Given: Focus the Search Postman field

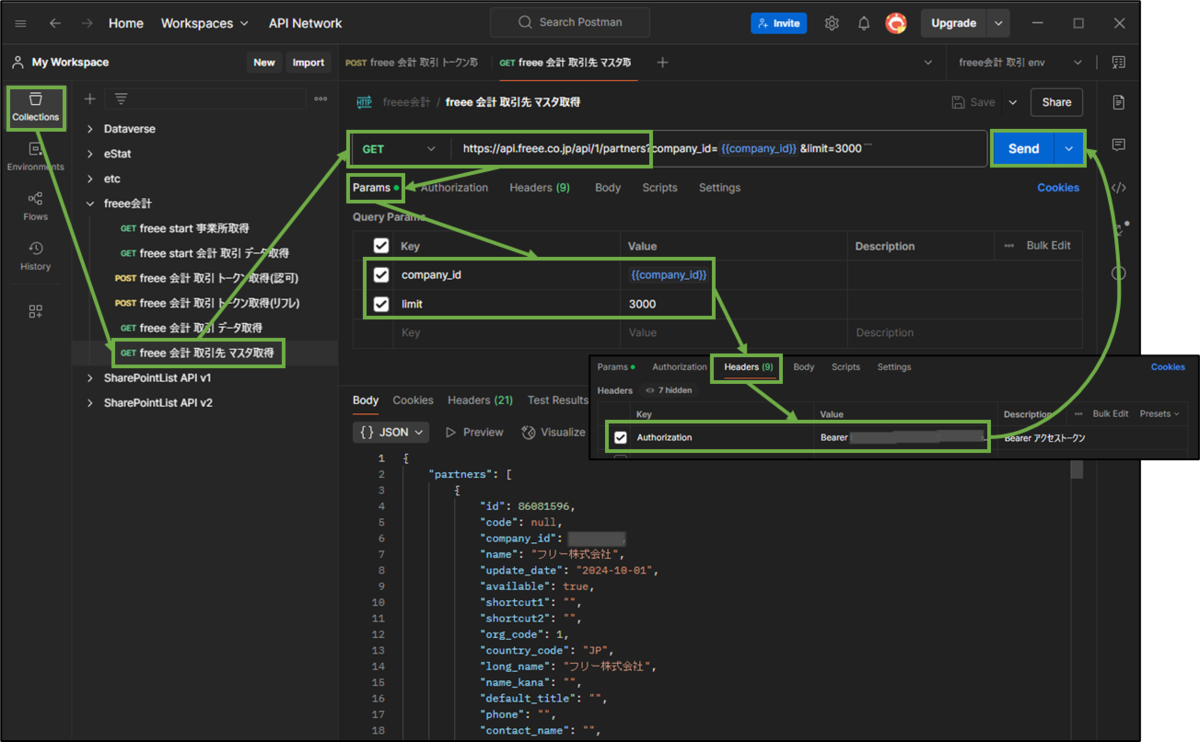Looking at the screenshot, I should click(x=570, y=22).
